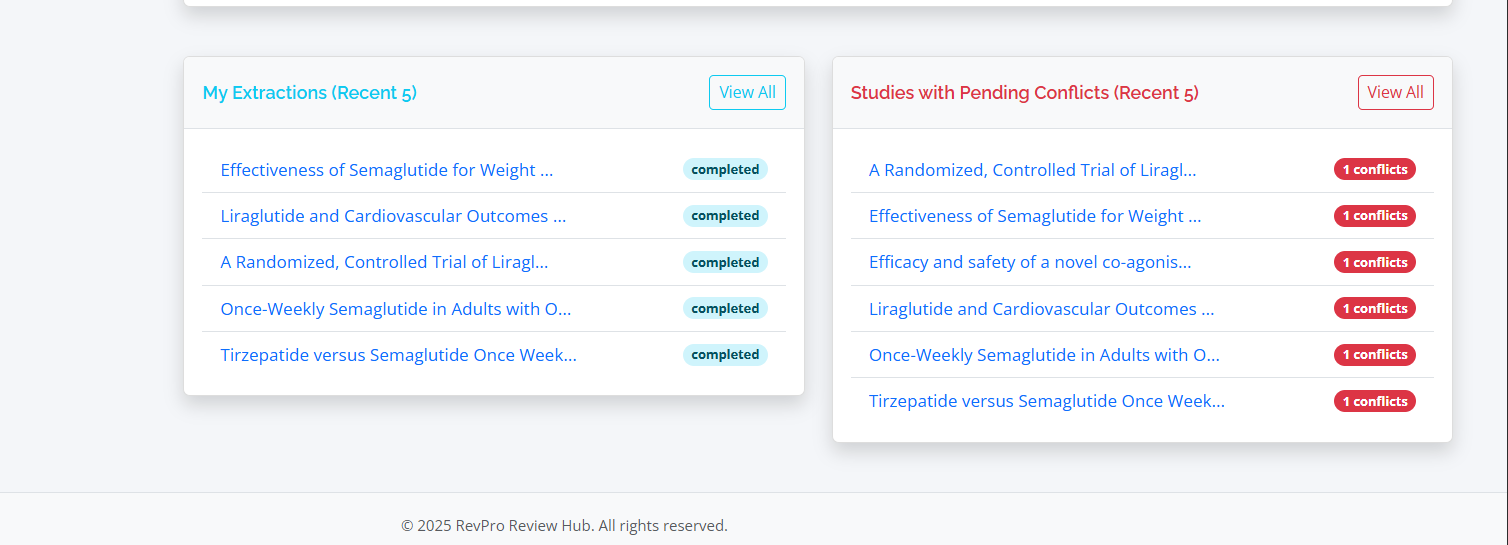This screenshot has height=545, width=1508.
Task: Click completed badge for Tirzepatide versus Semaglutide
Action: [x=725, y=355]
